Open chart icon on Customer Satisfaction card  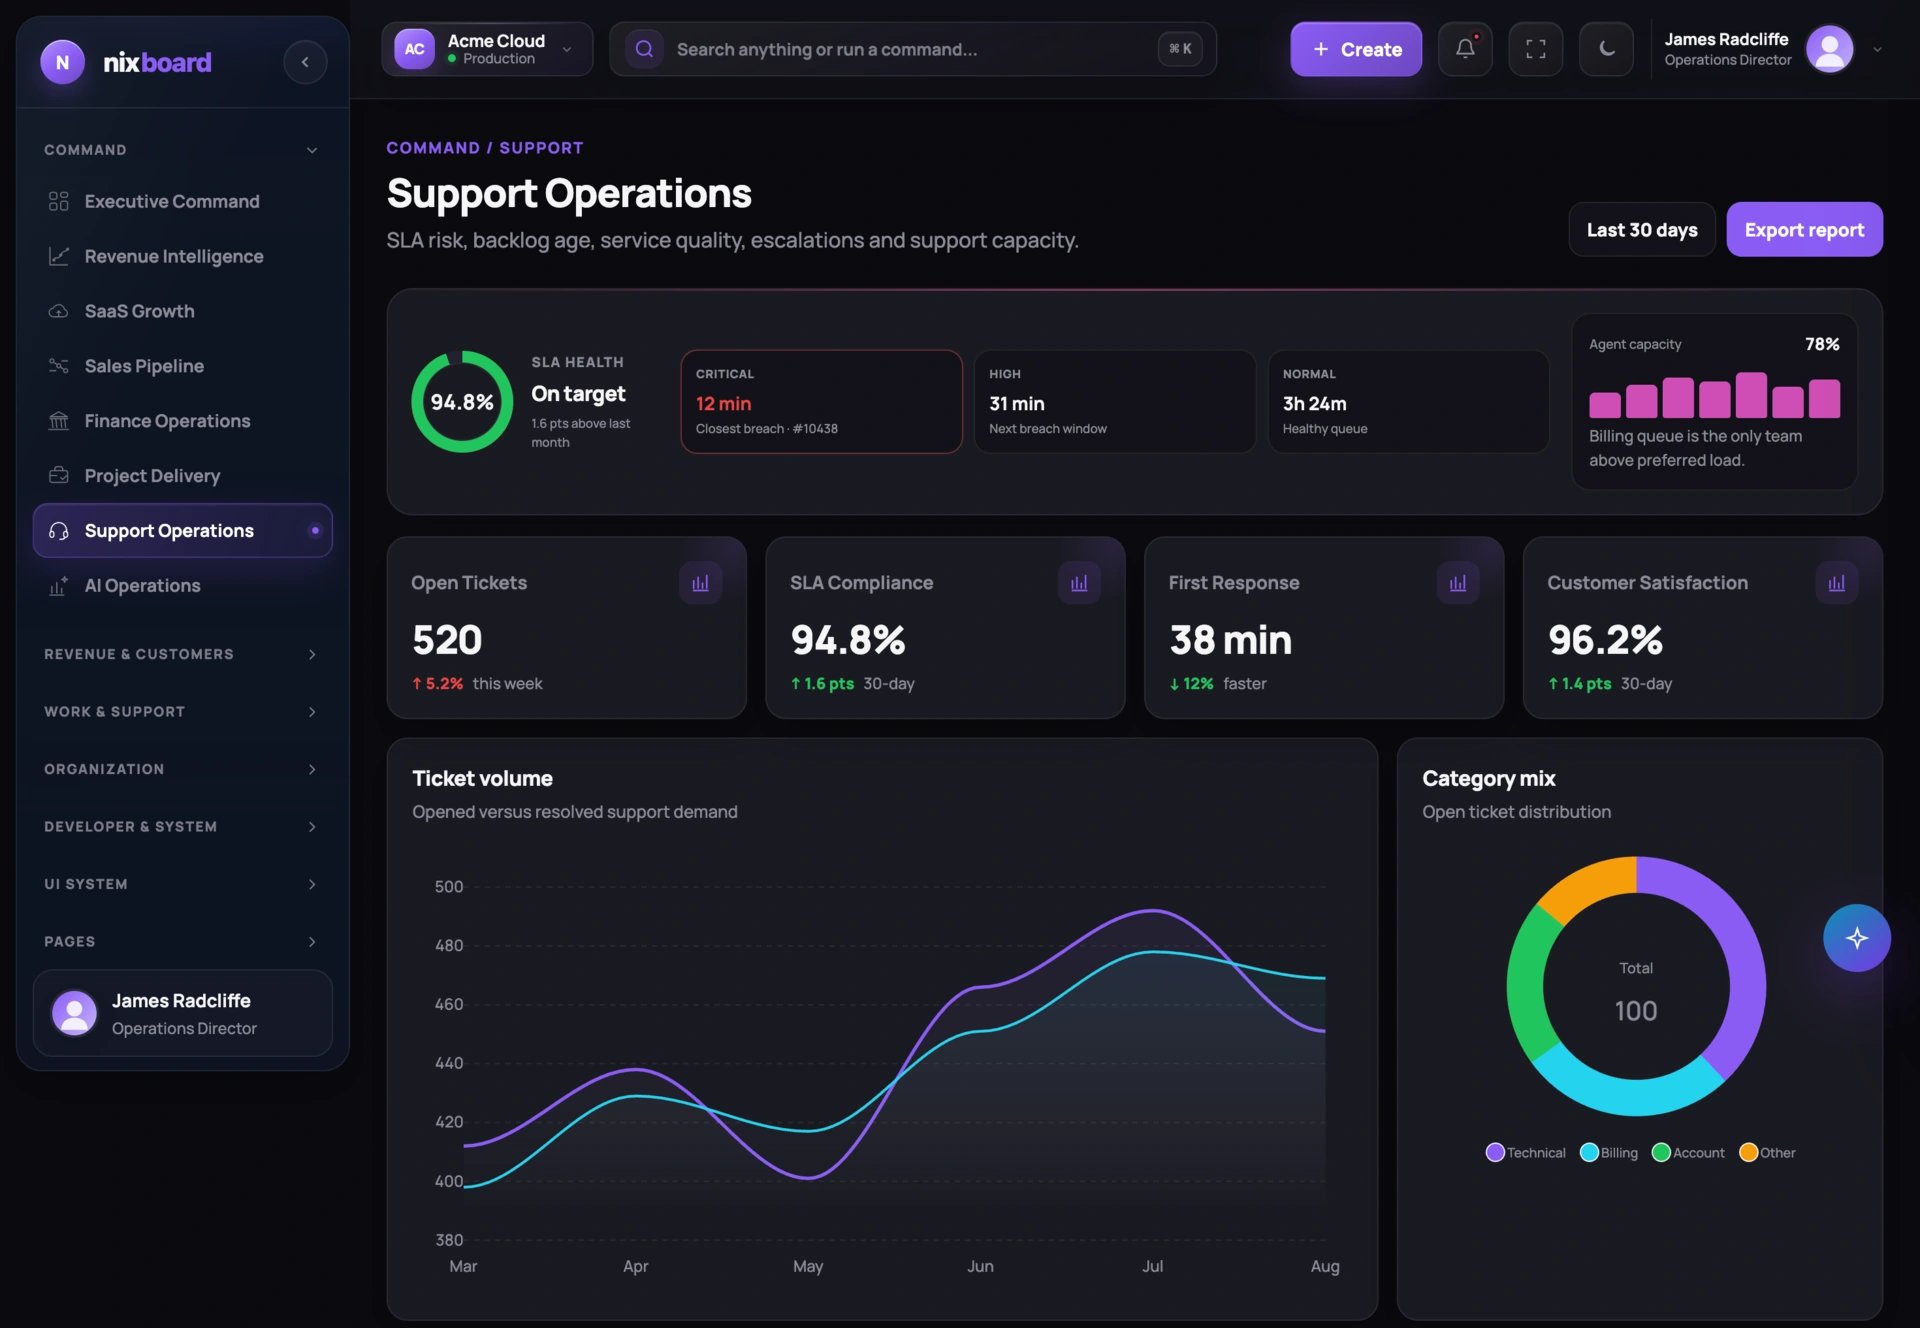1837,583
